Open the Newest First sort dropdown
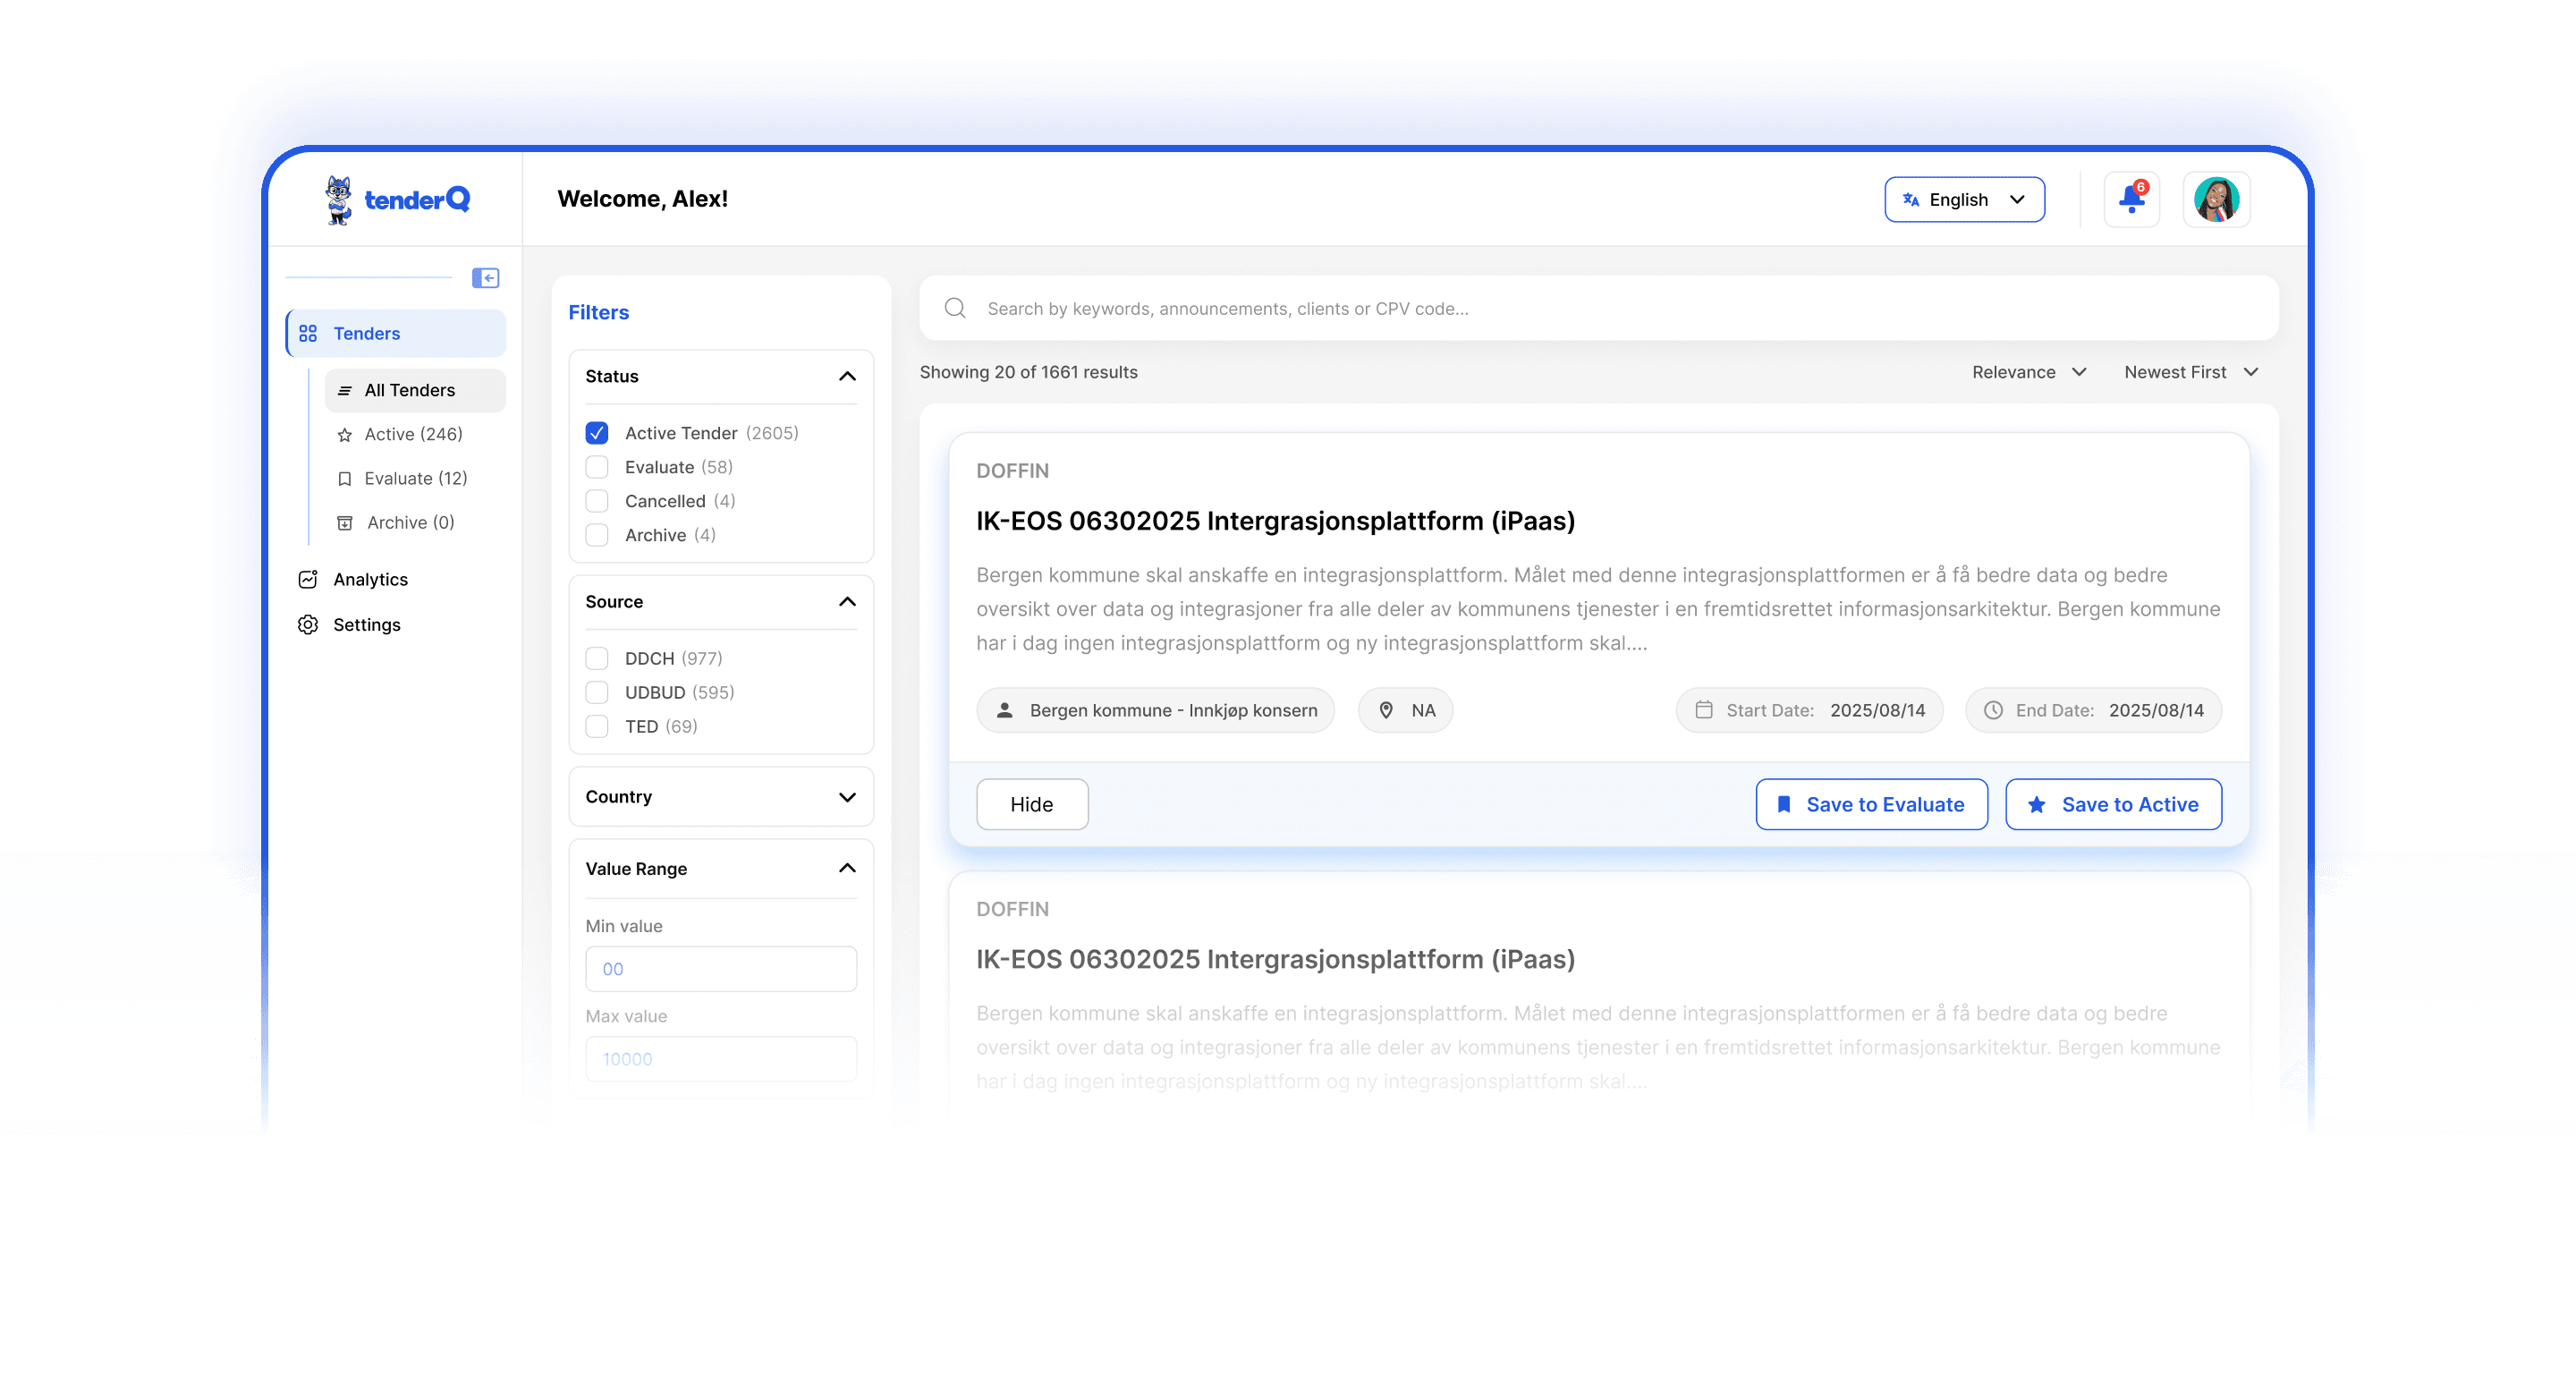Screen dimensions: 2576x1392 pos(2191,372)
